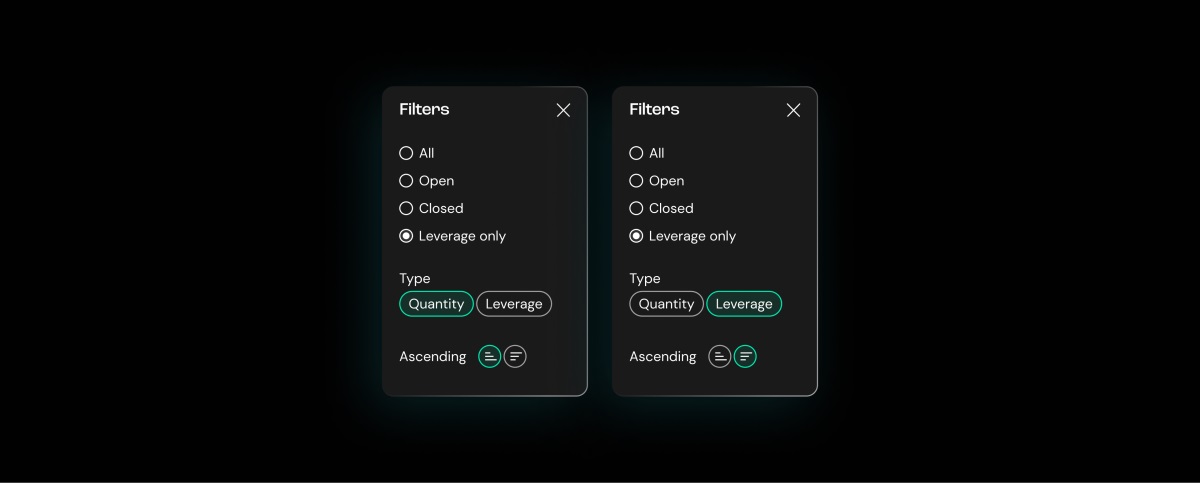Close the right Filters panel

[x=793, y=110]
